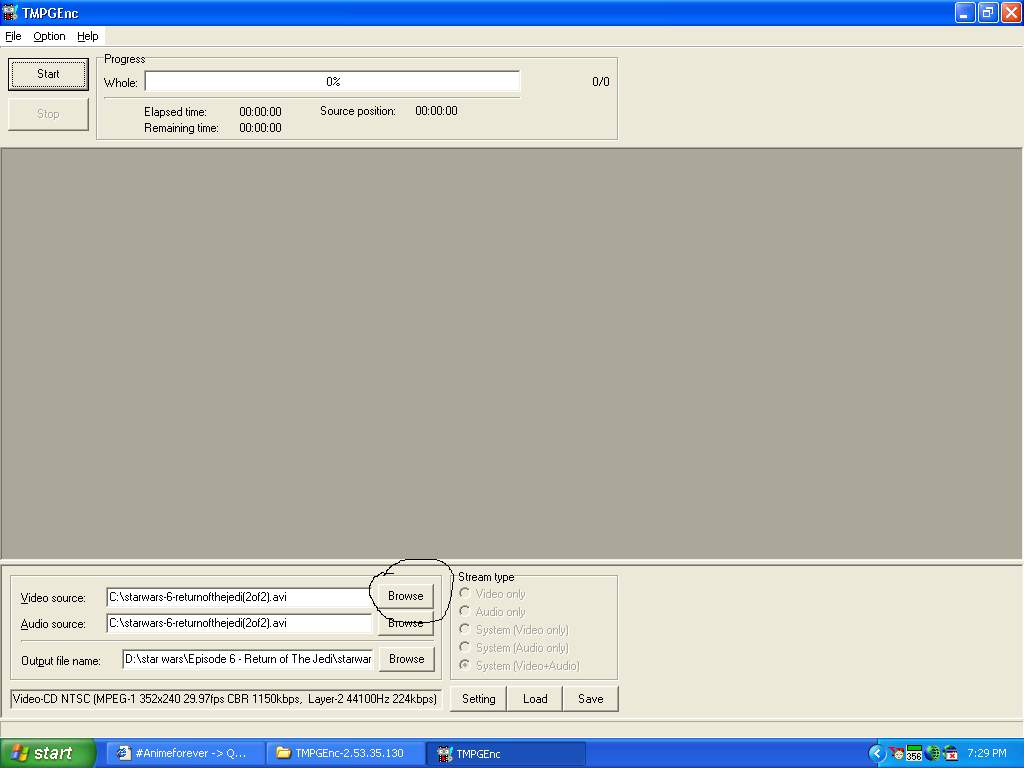
Task: Expand hidden icons in the system tray
Action: [x=877, y=753]
